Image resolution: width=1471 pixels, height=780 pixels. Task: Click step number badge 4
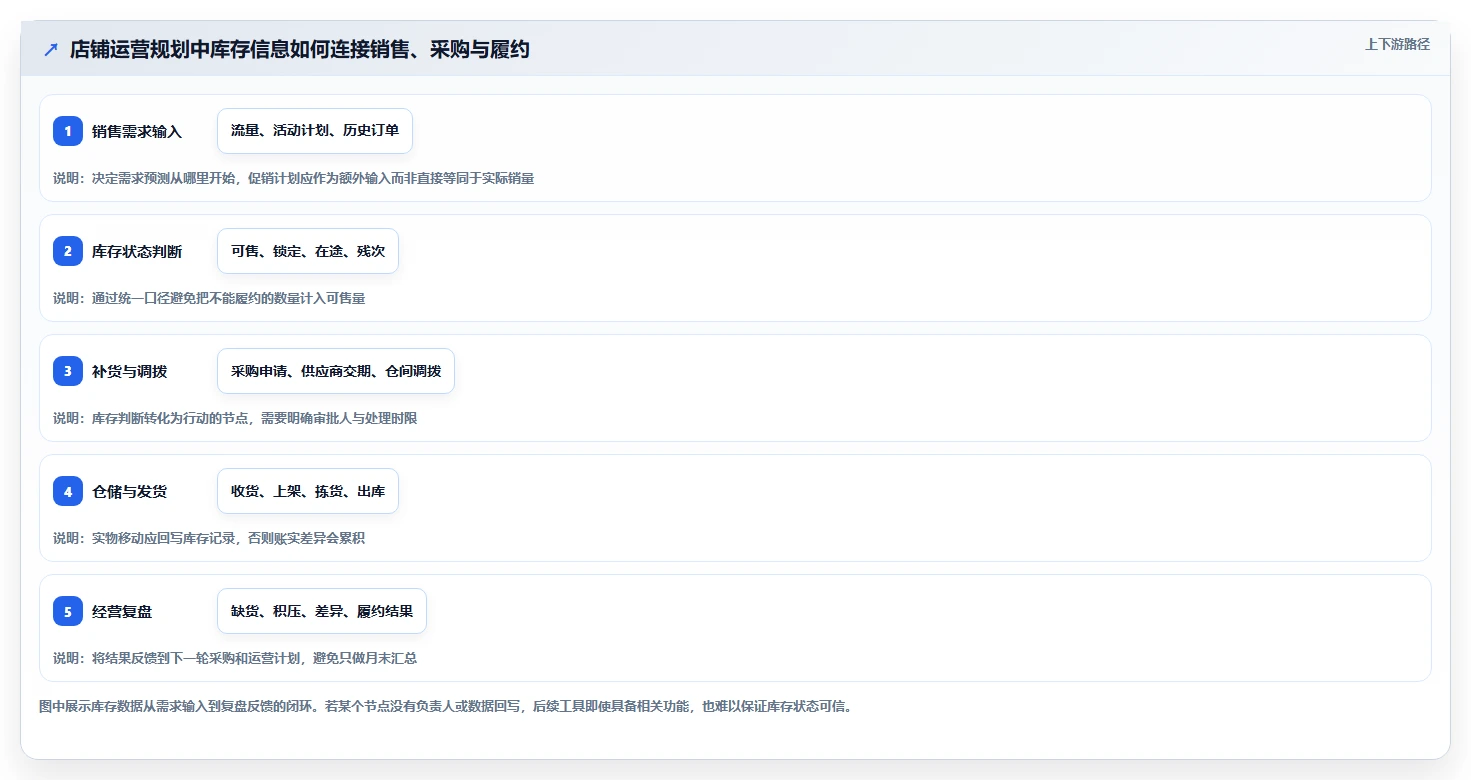pos(68,491)
